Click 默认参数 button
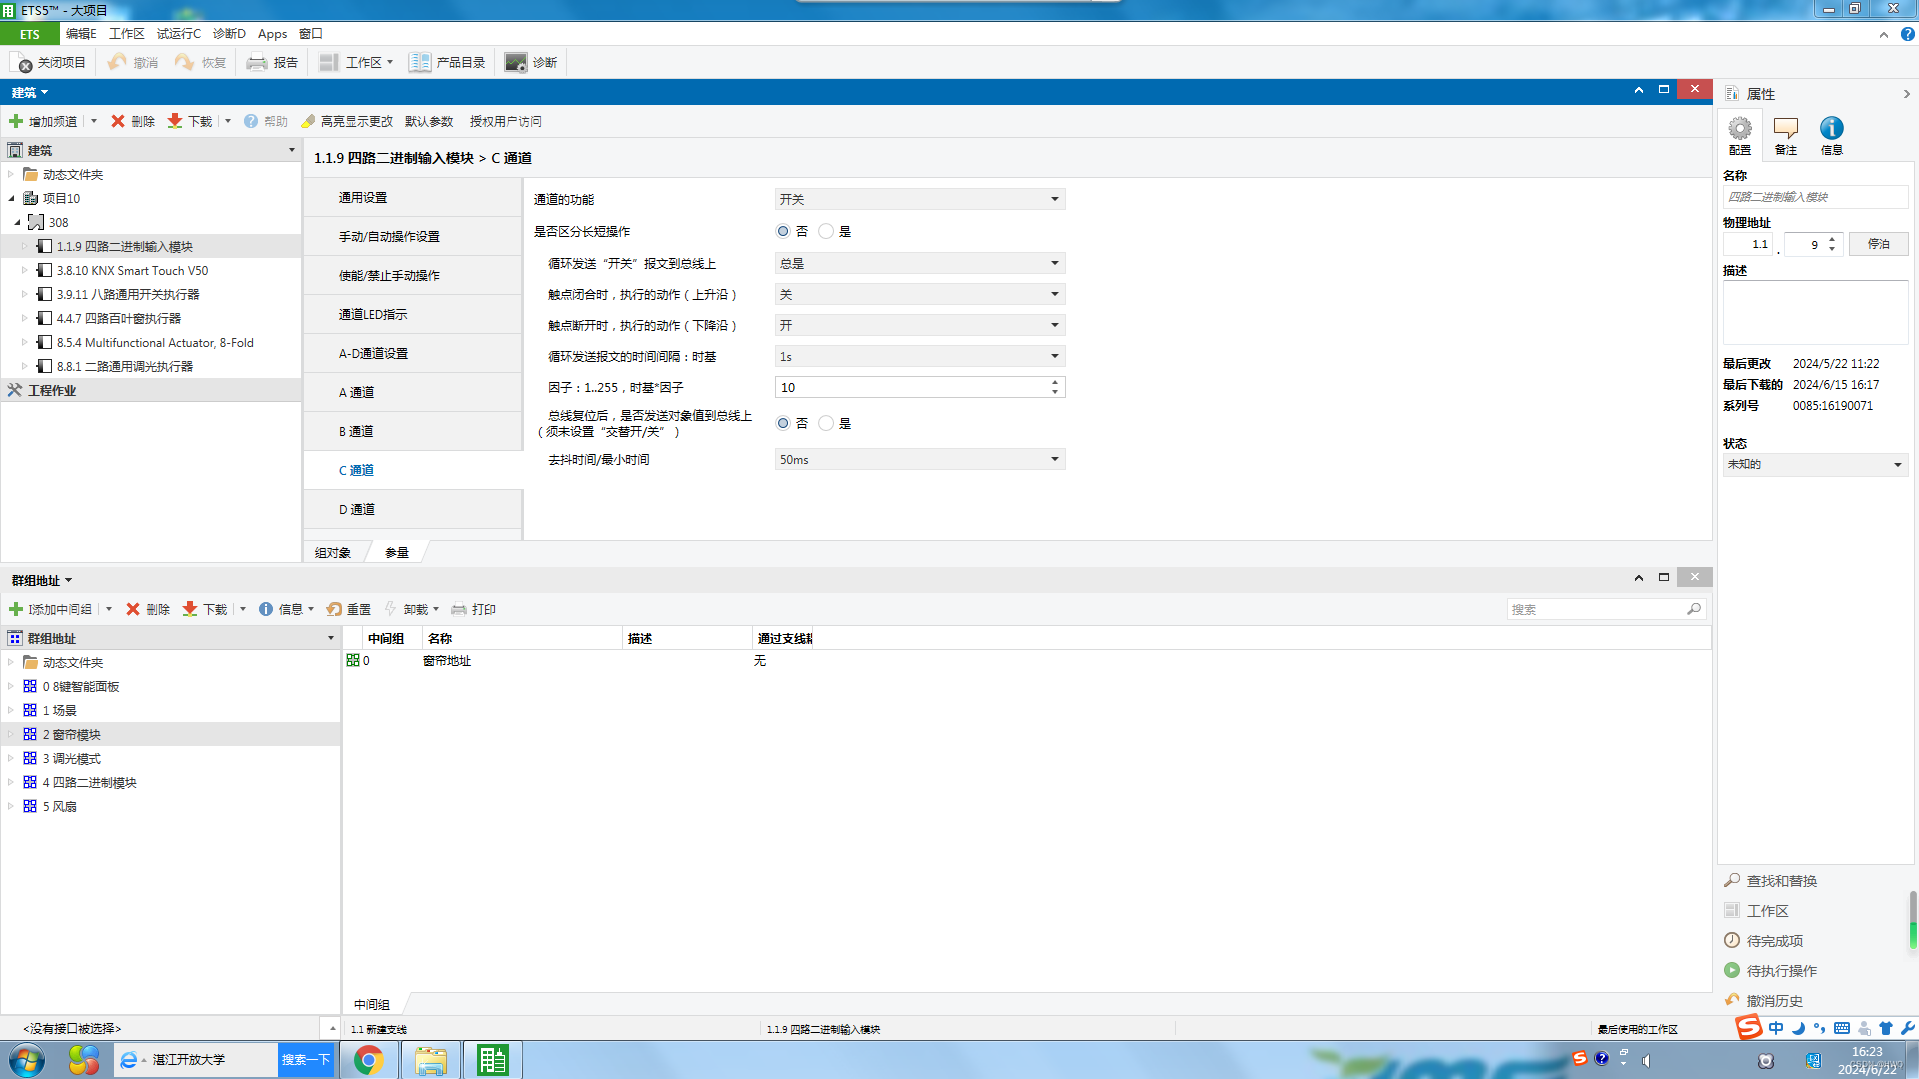The image size is (1919, 1079). pos(429,121)
